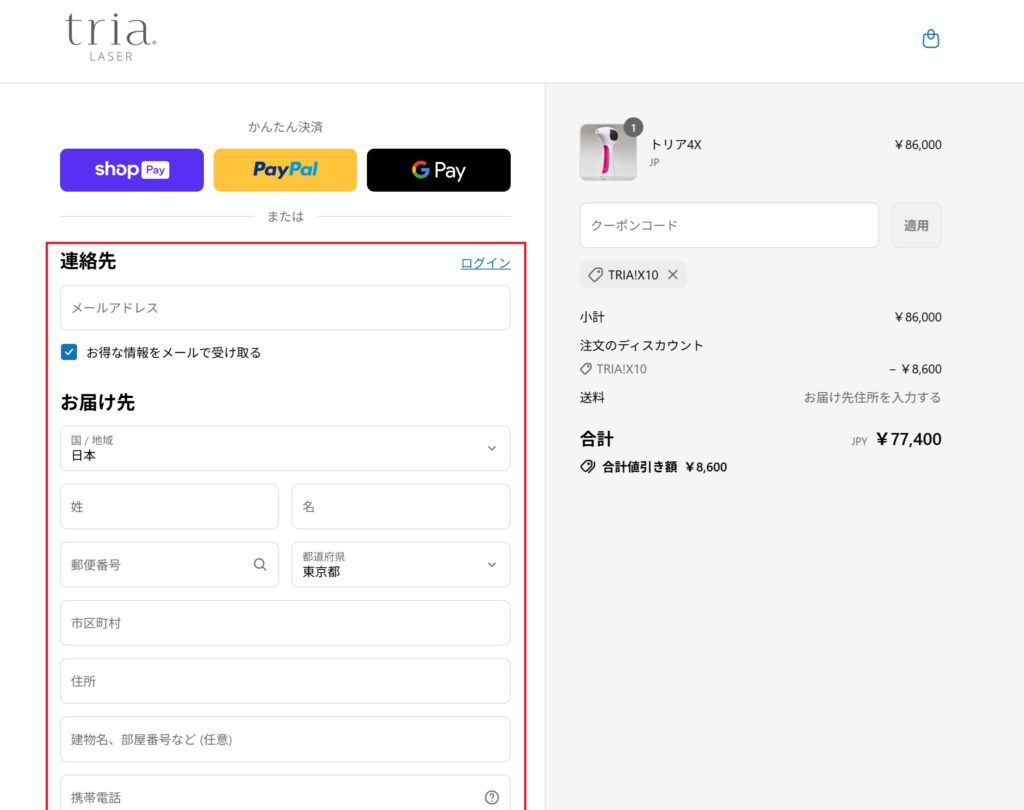Screen dimensions: 1024x810
Task: Click the 適用 apply coupon button
Action: click(916, 225)
